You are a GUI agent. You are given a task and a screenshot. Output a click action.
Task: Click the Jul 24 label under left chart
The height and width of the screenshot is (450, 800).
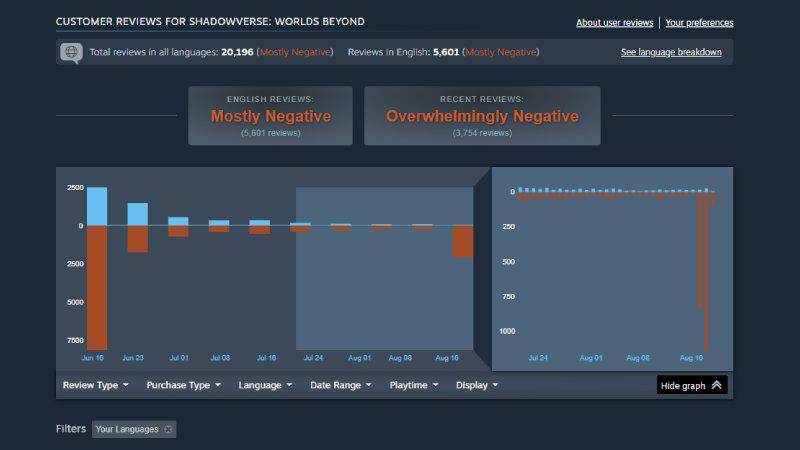(313, 358)
